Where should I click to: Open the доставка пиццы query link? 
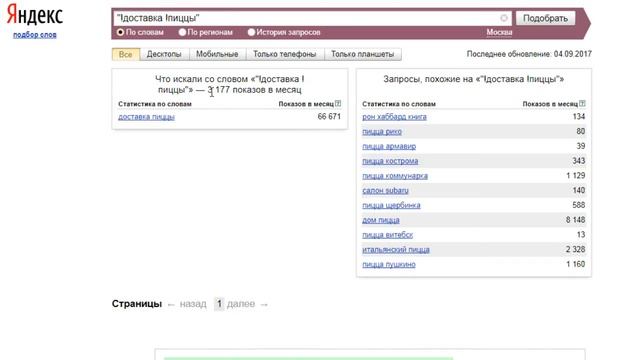[x=147, y=117]
